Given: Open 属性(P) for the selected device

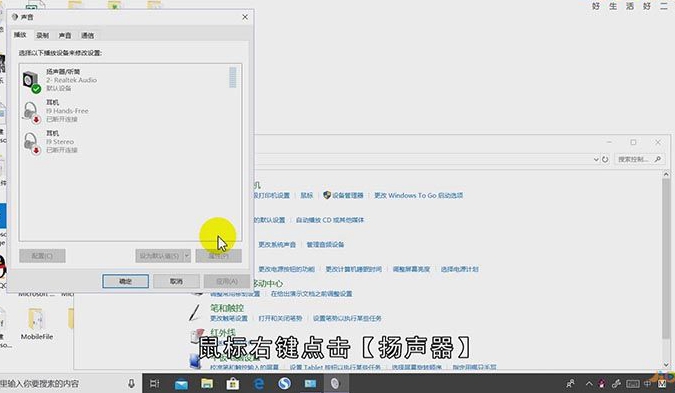Looking at the screenshot, I should (219, 256).
